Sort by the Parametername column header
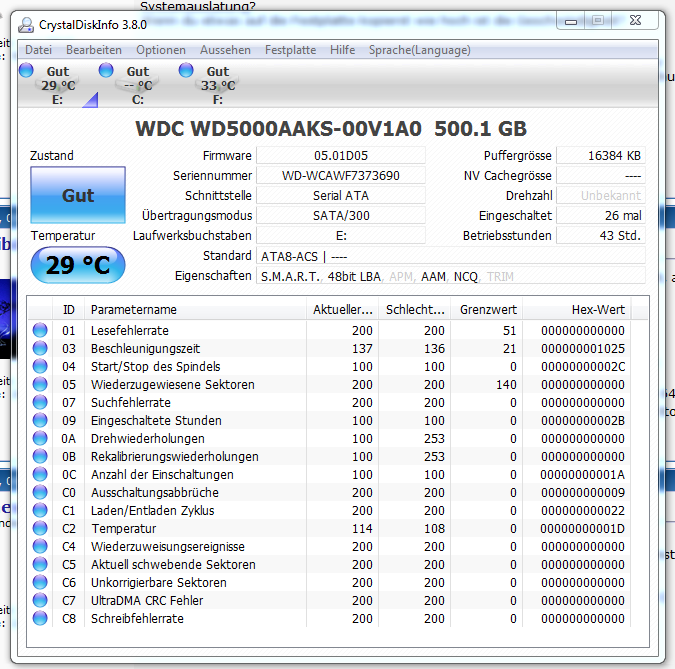The height and width of the screenshot is (669, 675). tap(196, 310)
